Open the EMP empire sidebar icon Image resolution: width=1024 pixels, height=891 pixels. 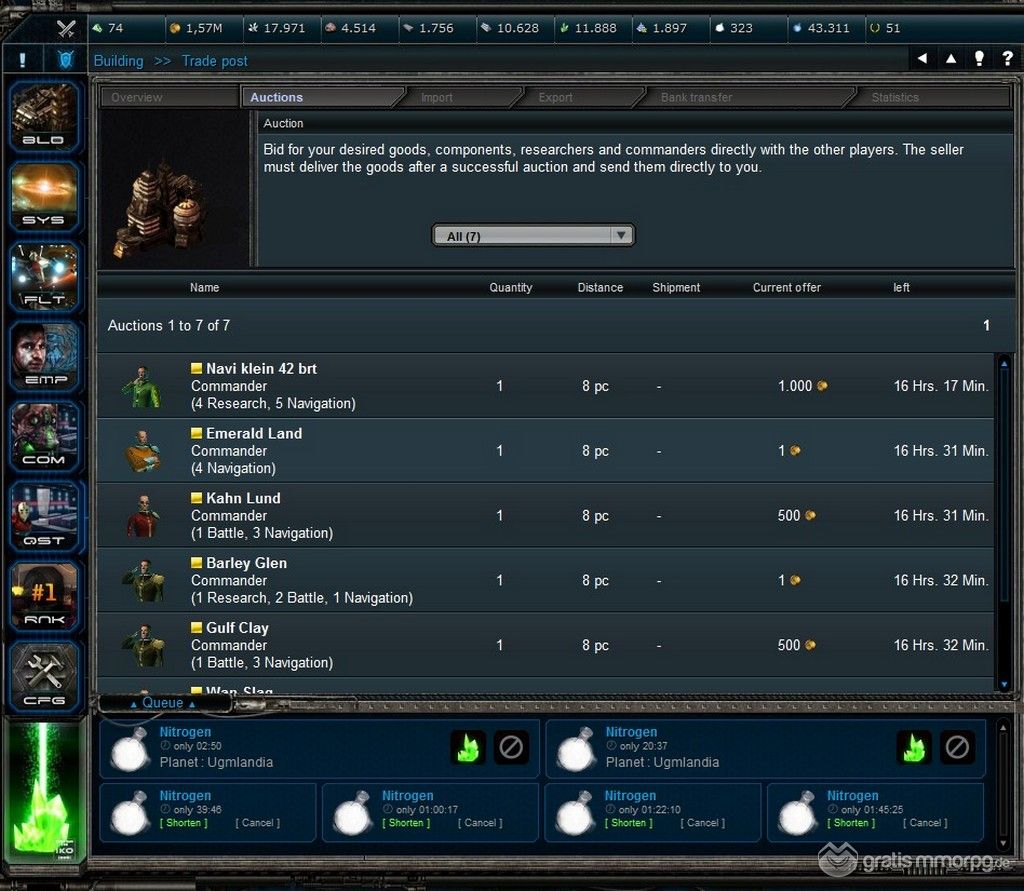[44, 355]
